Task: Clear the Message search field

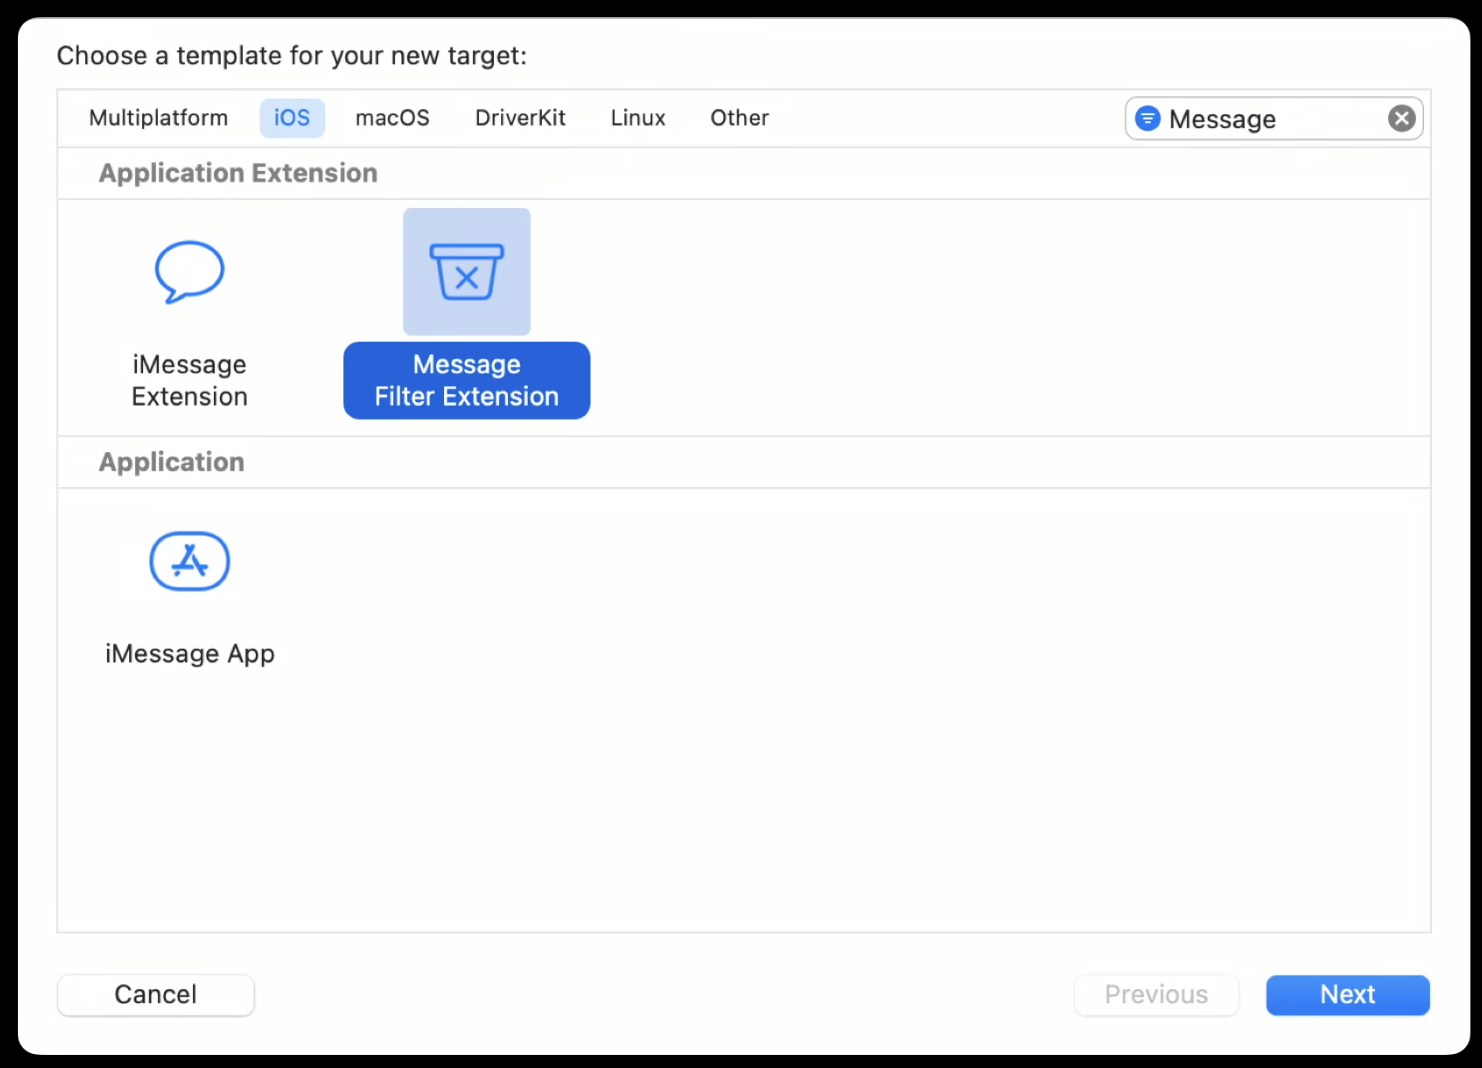Action: pos(1402,119)
